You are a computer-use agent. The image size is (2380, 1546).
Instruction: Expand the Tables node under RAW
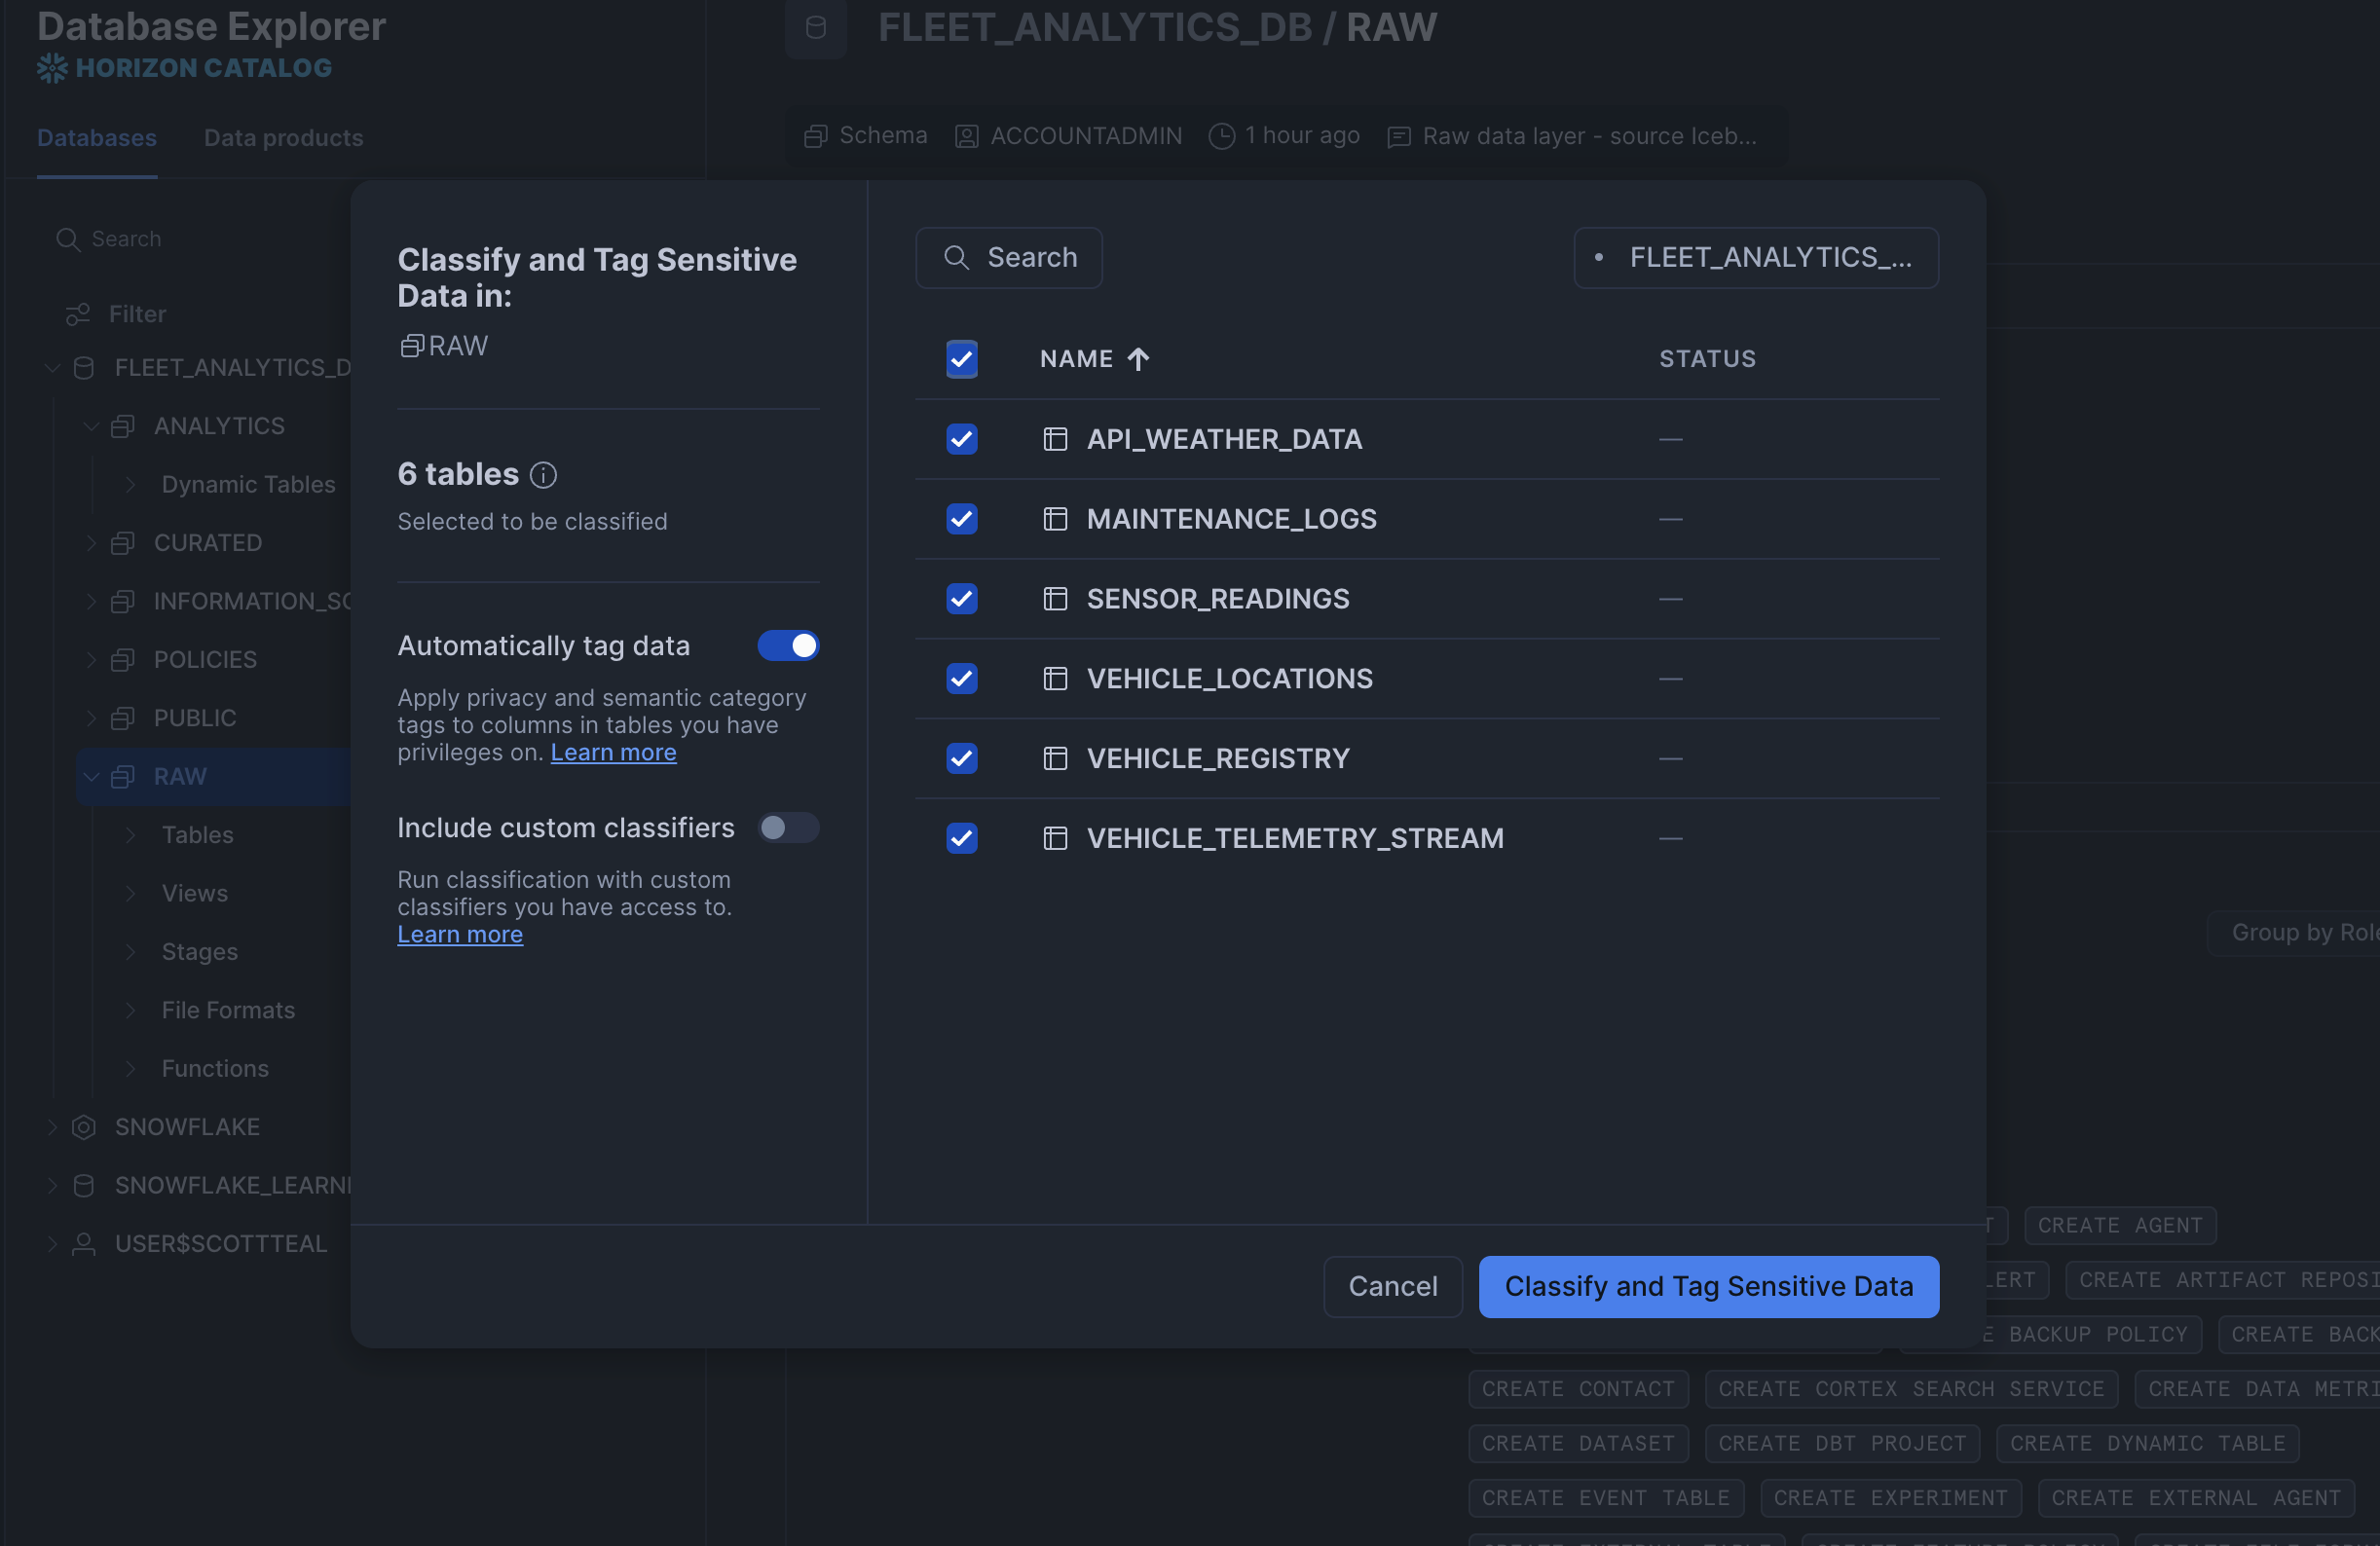(131, 834)
